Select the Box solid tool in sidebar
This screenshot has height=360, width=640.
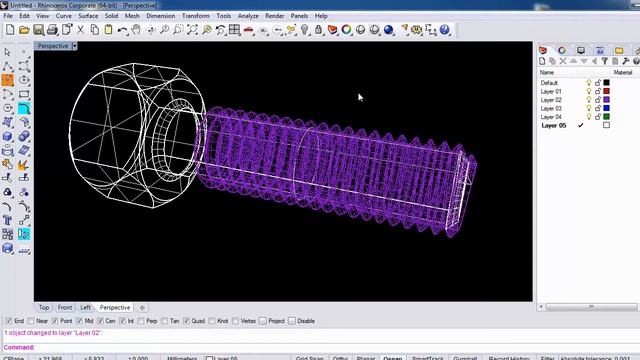click(x=7, y=136)
